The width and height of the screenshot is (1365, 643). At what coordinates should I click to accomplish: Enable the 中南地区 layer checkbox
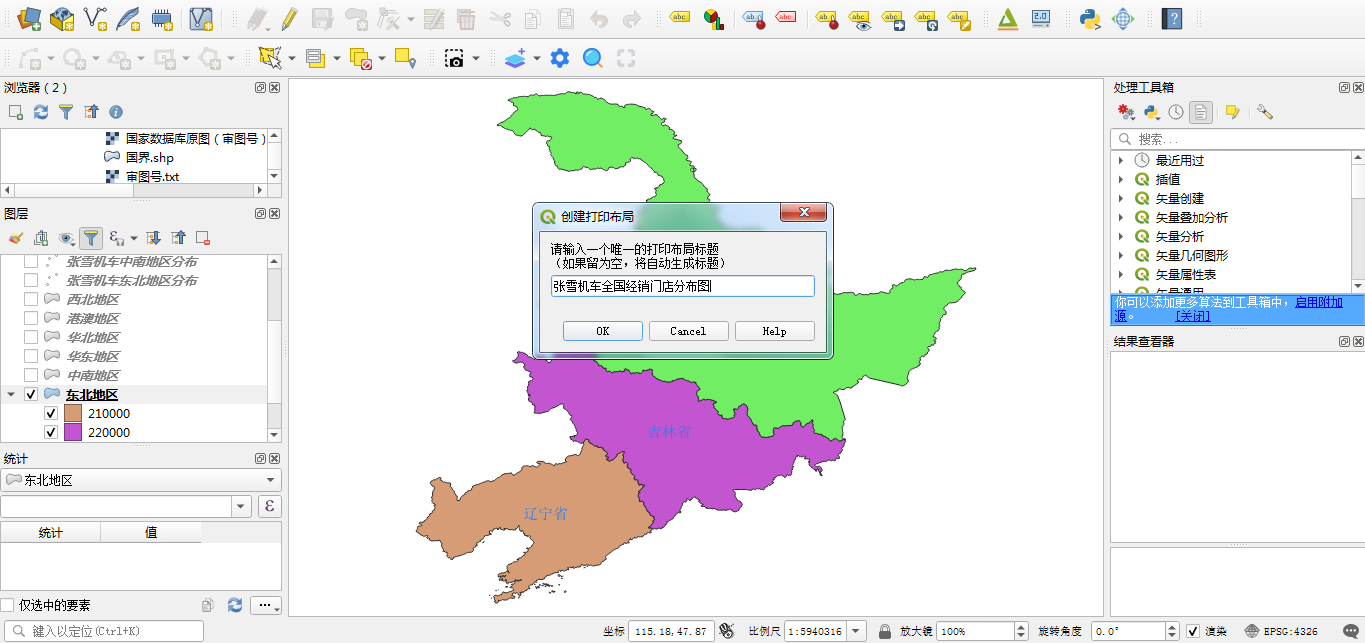click(x=31, y=375)
